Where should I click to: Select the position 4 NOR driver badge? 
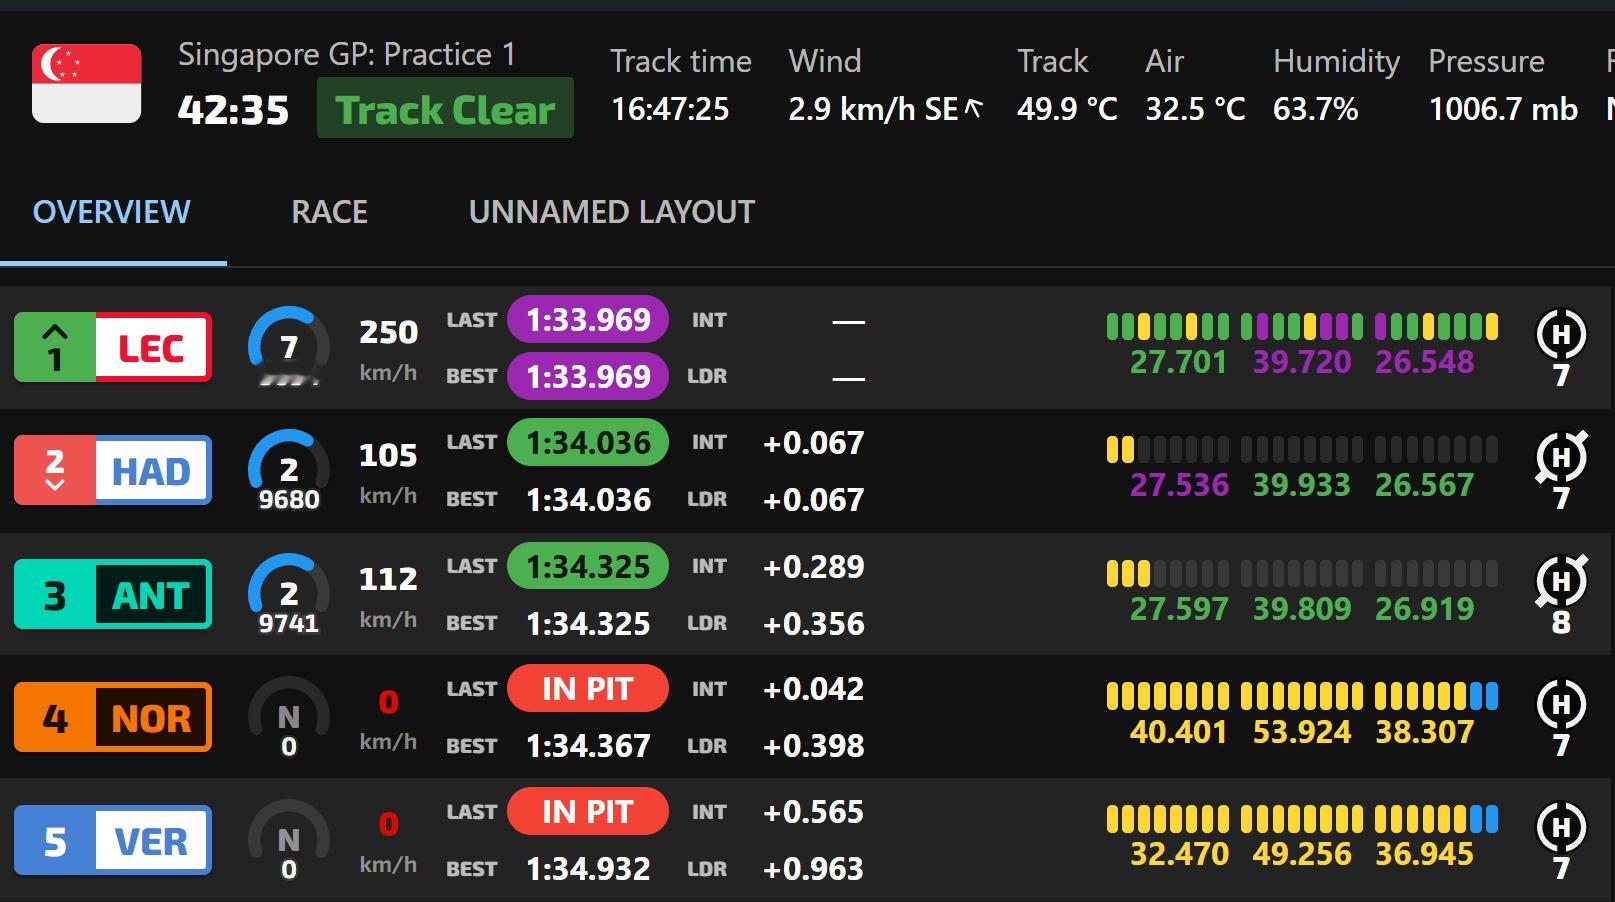pyautogui.click(x=113, y=718)
